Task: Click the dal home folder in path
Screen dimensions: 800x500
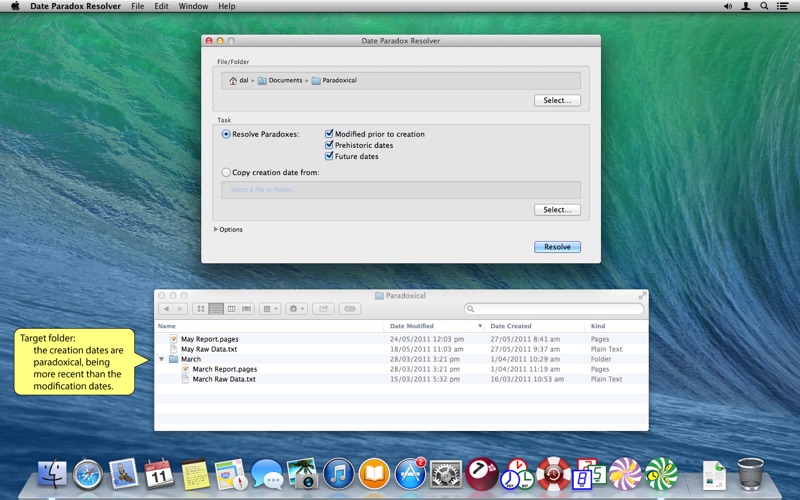Action: 239,81
